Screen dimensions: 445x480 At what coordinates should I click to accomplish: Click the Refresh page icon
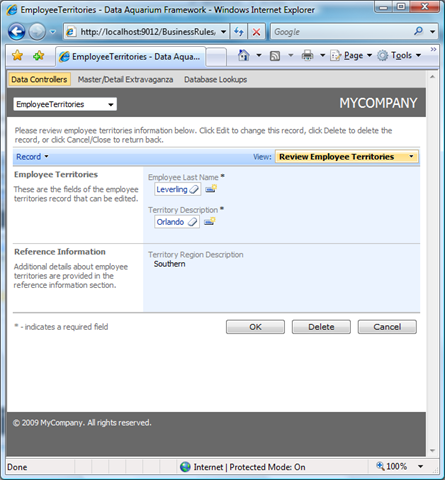(239, 32)
